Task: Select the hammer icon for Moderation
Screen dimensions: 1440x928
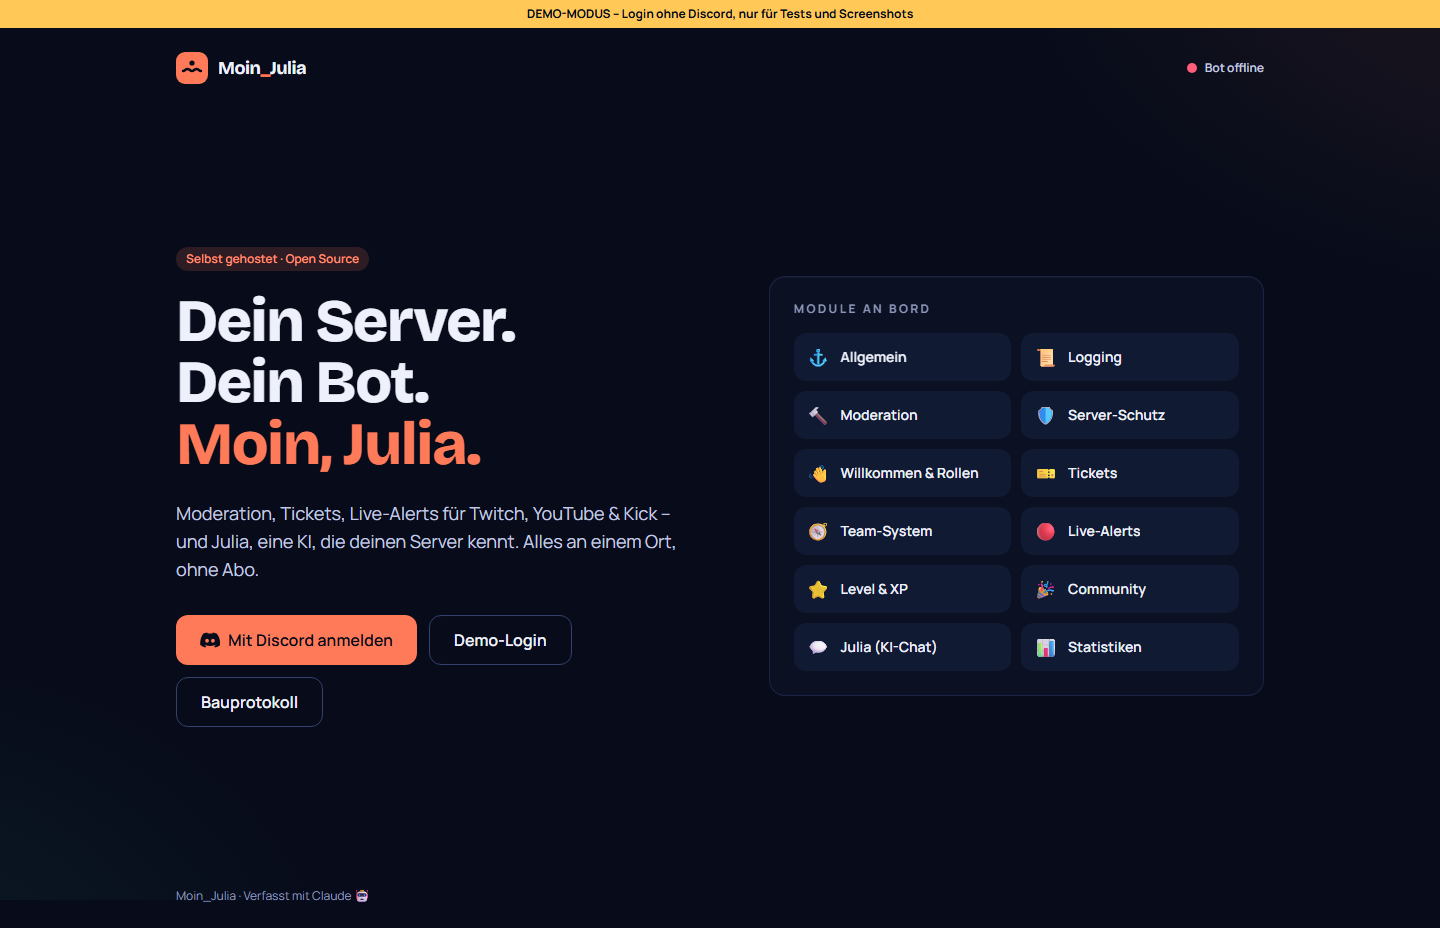Action: tap(818, 416)
